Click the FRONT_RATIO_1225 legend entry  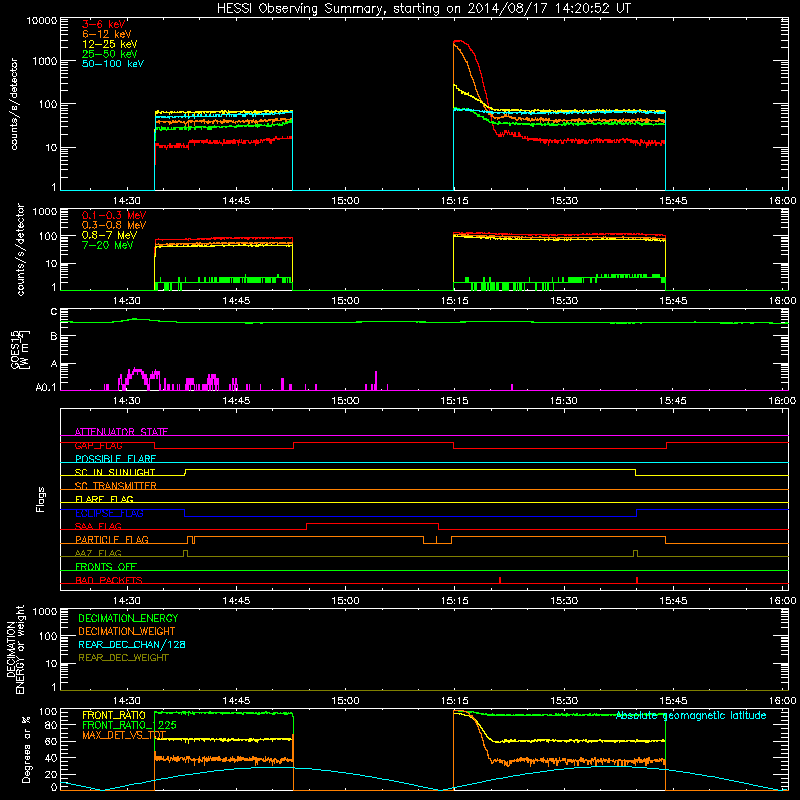point(129,725)
